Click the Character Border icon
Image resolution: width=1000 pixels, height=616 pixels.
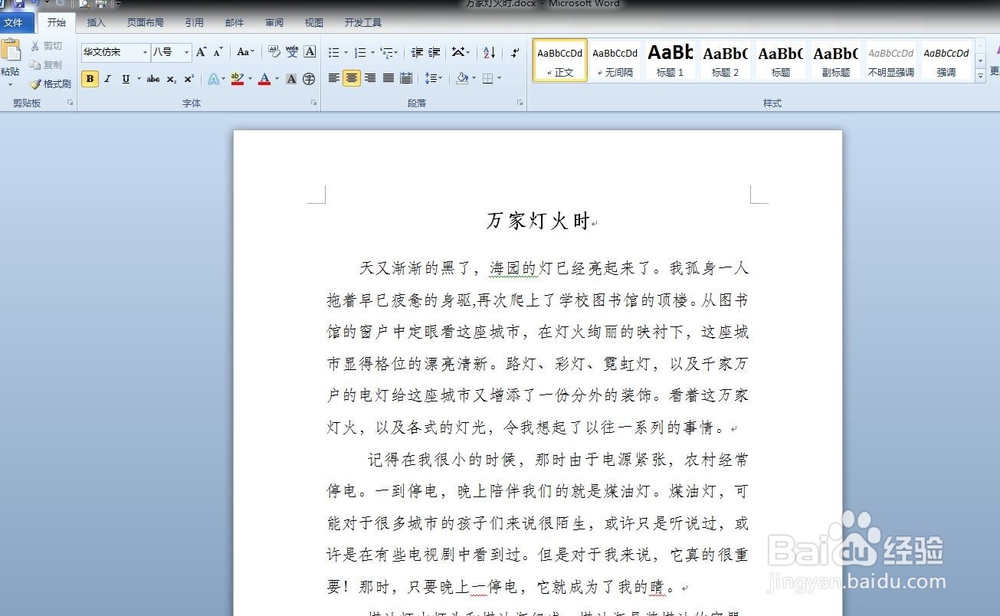[x=310, y=52]
